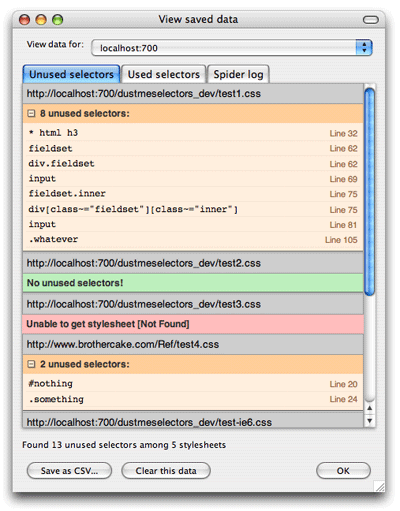Select the div[class~="fieldset"] attribute selector row
The image size is (400, 511).
pyautogui.click(x=193, y=209)
